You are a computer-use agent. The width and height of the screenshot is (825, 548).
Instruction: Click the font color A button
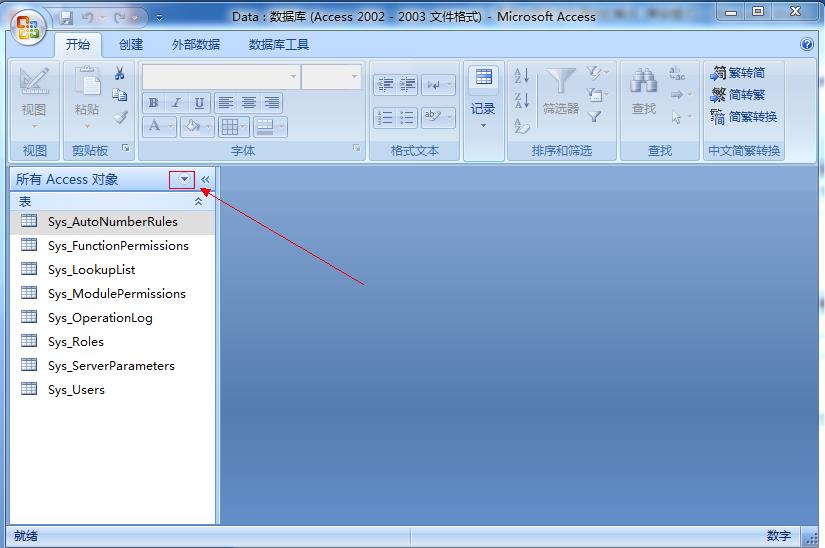[154, 126]
